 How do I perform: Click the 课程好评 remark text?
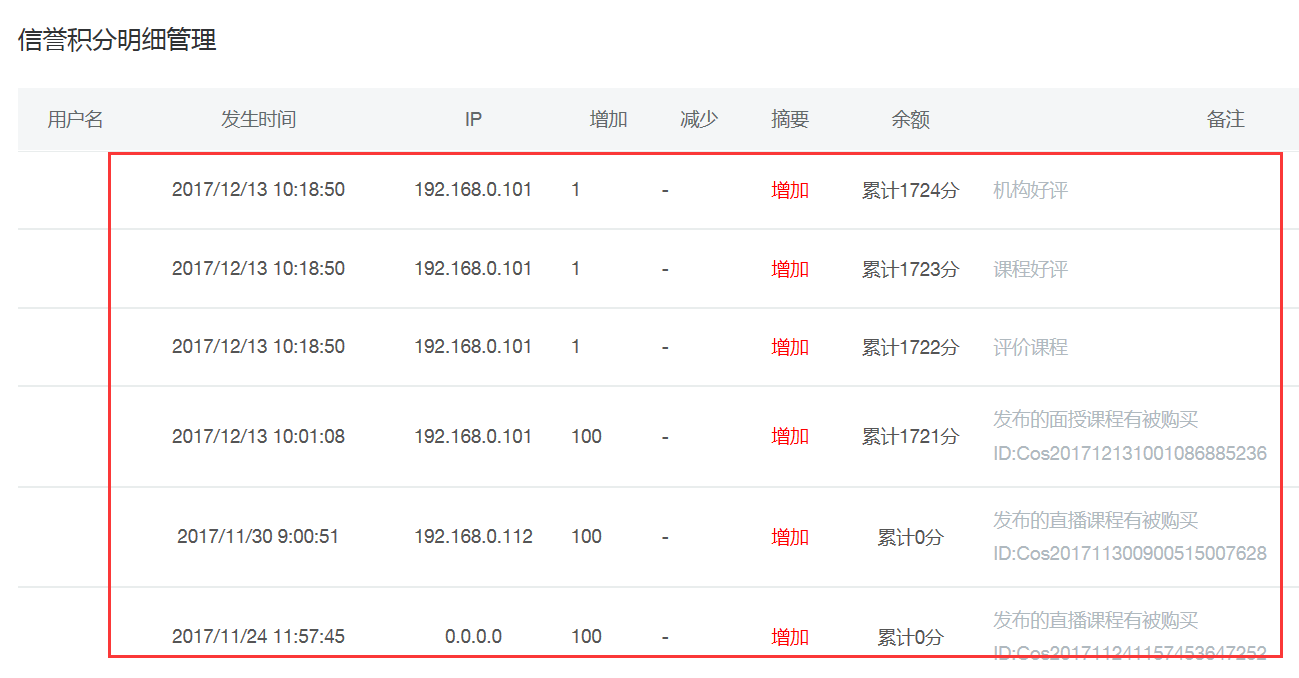pyautogui.click(x=1030, y=269)
